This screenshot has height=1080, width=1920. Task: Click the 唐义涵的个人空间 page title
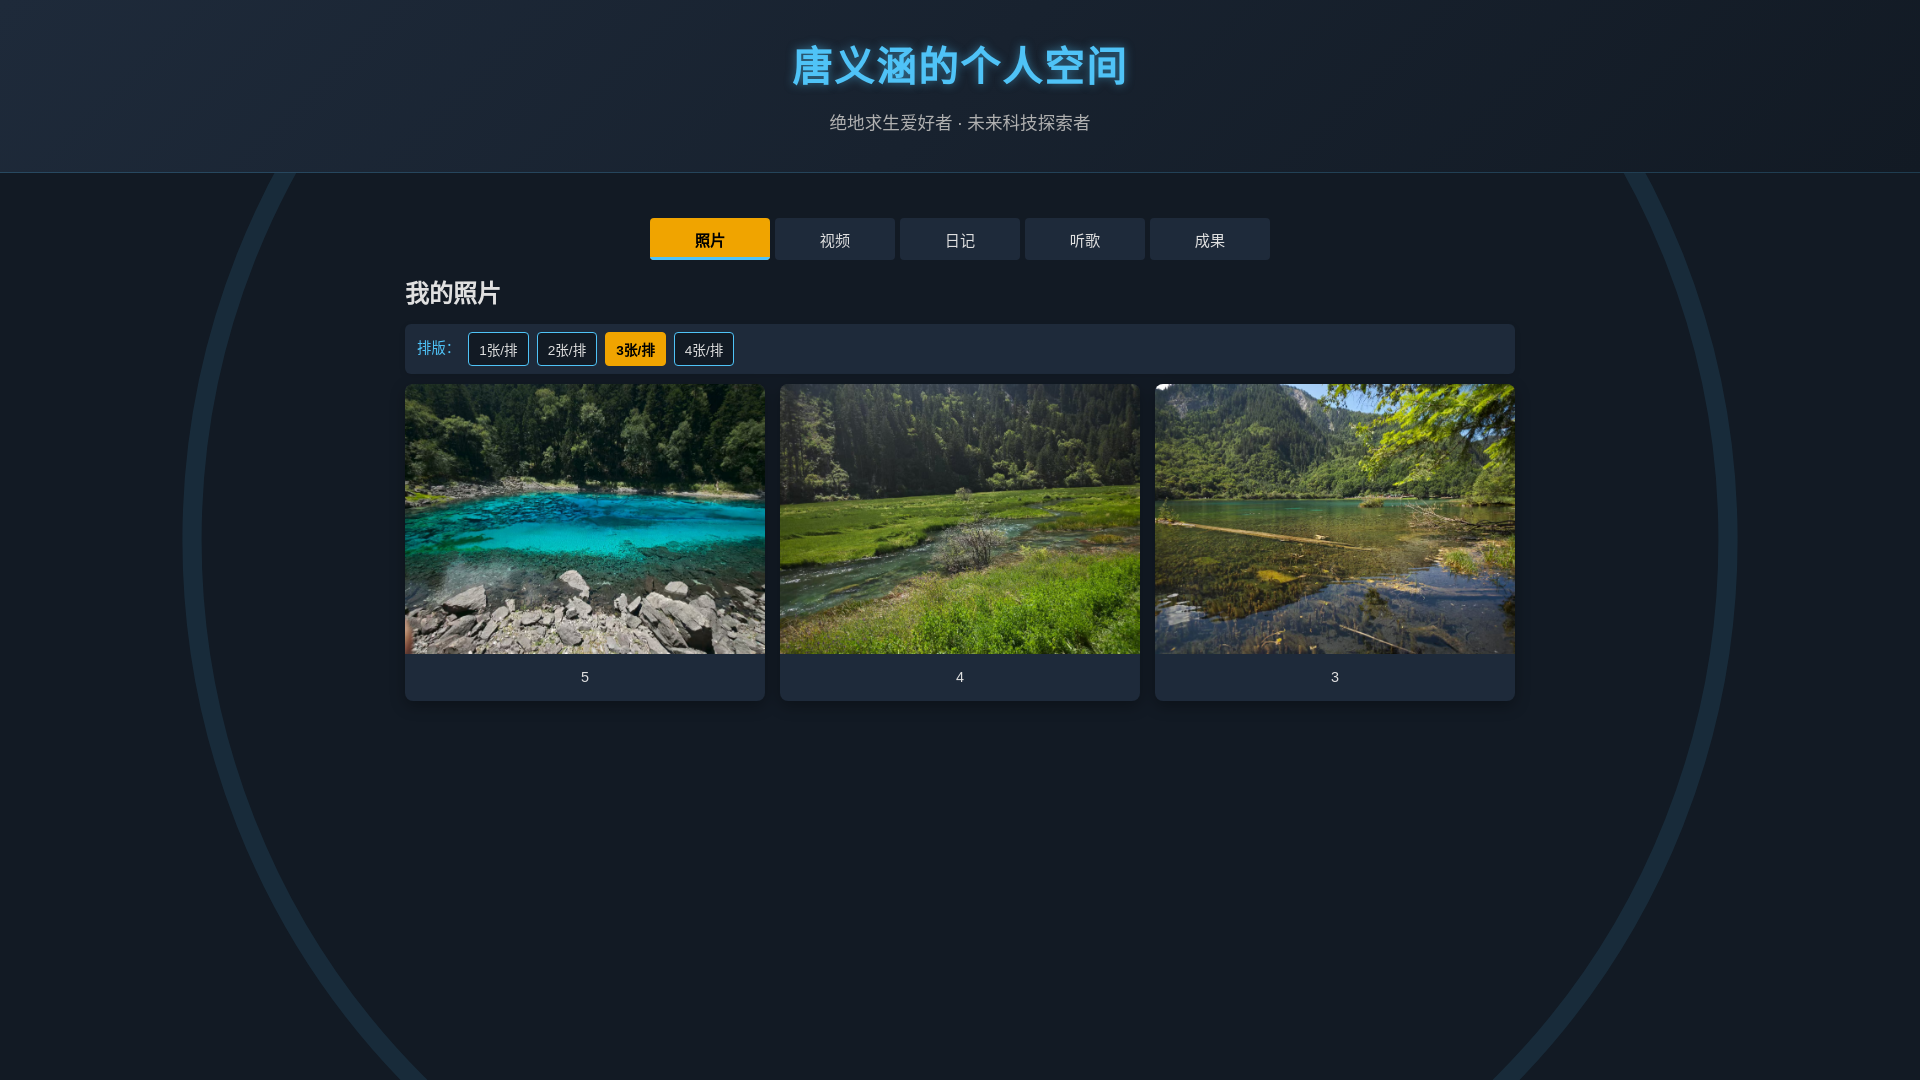[x=960, y=66]
